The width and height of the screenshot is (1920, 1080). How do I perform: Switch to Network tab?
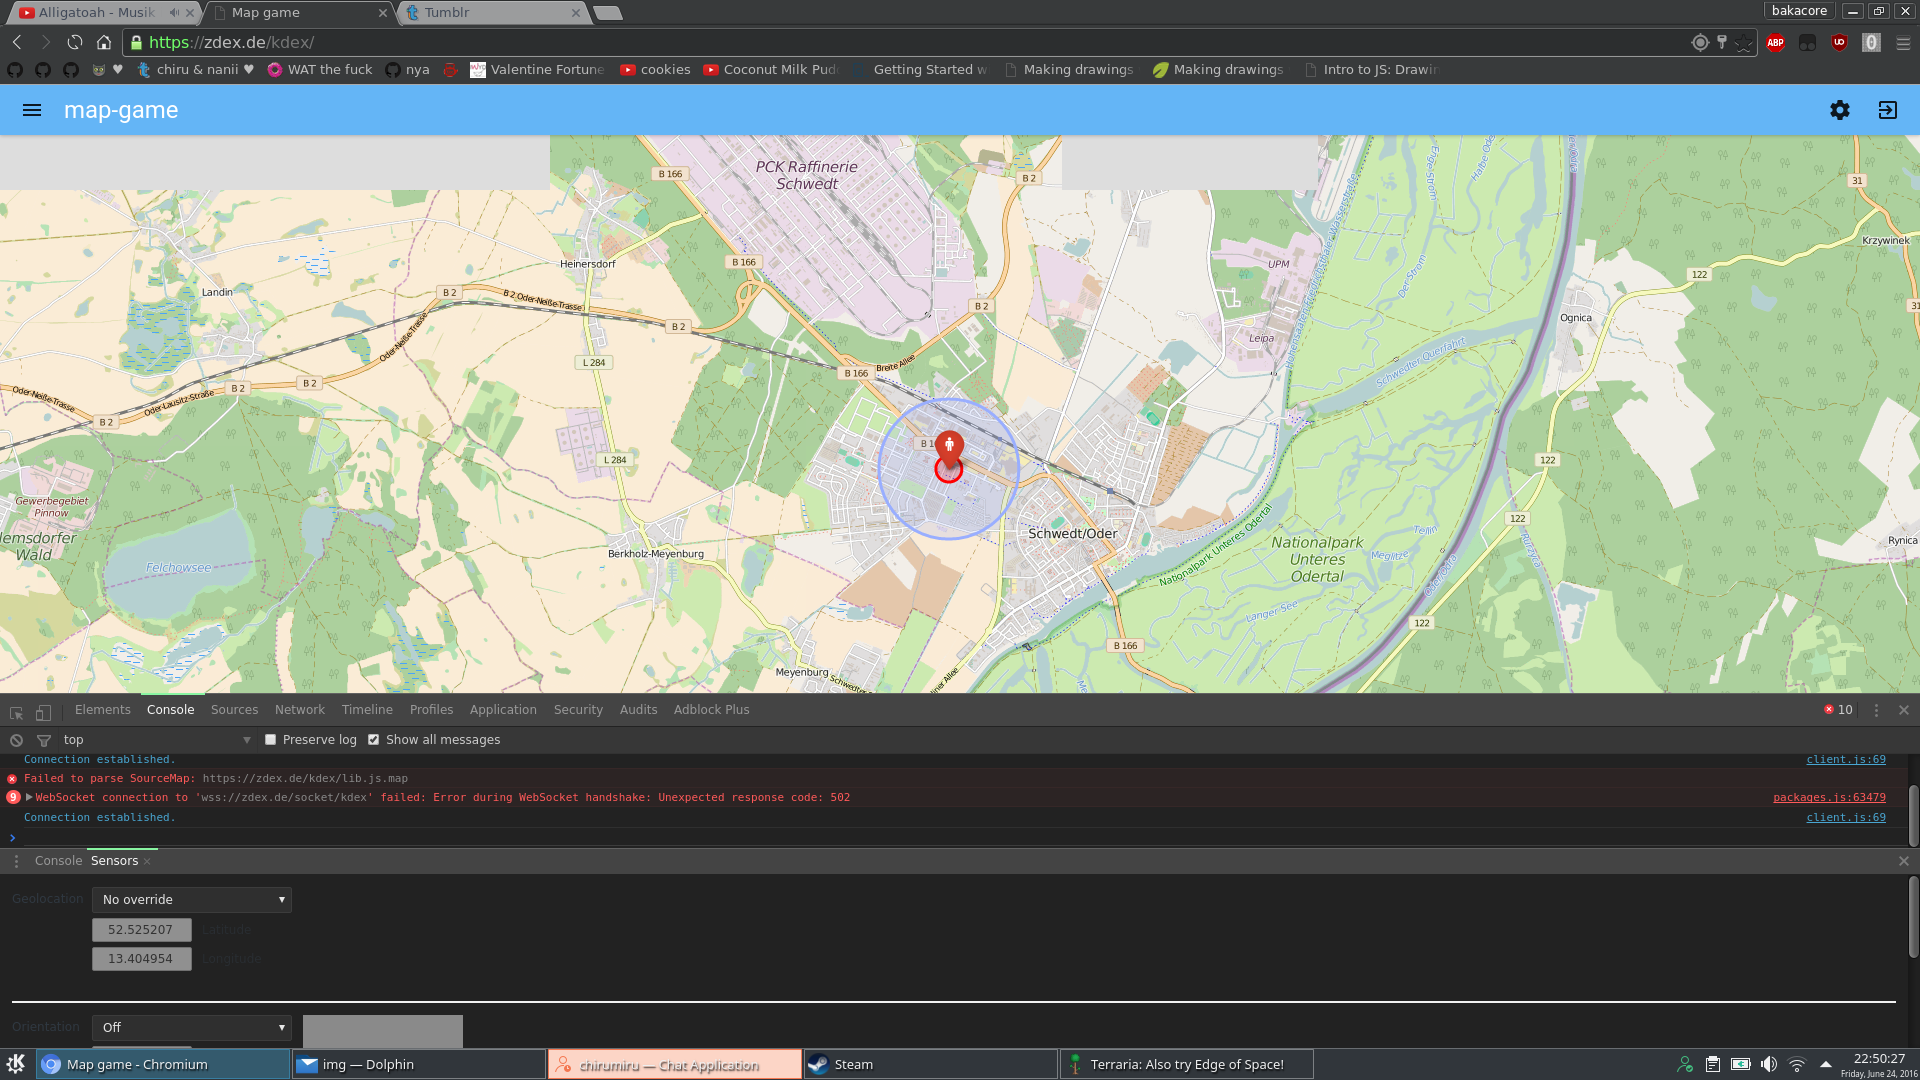[x=300, y=710]
